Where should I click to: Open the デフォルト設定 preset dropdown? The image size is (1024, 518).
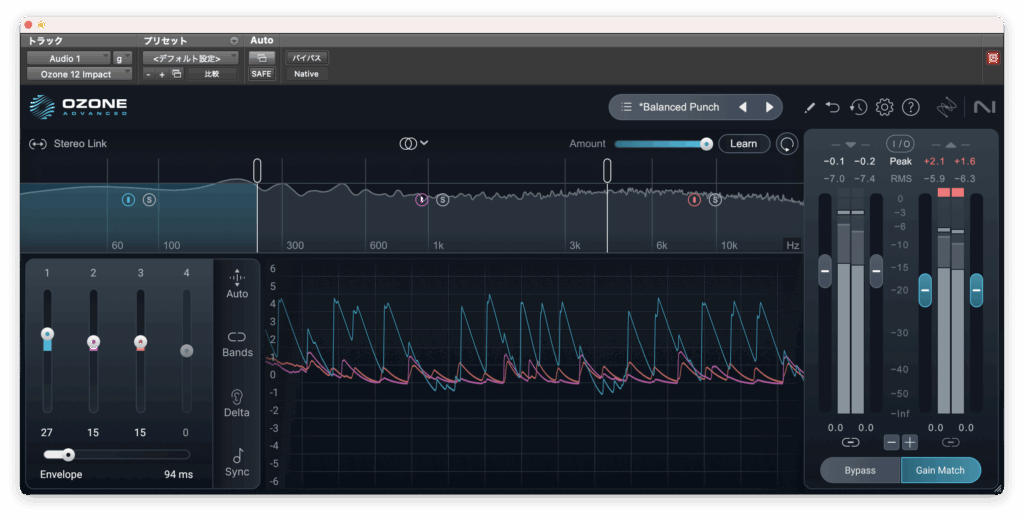[x=190, y=58]
